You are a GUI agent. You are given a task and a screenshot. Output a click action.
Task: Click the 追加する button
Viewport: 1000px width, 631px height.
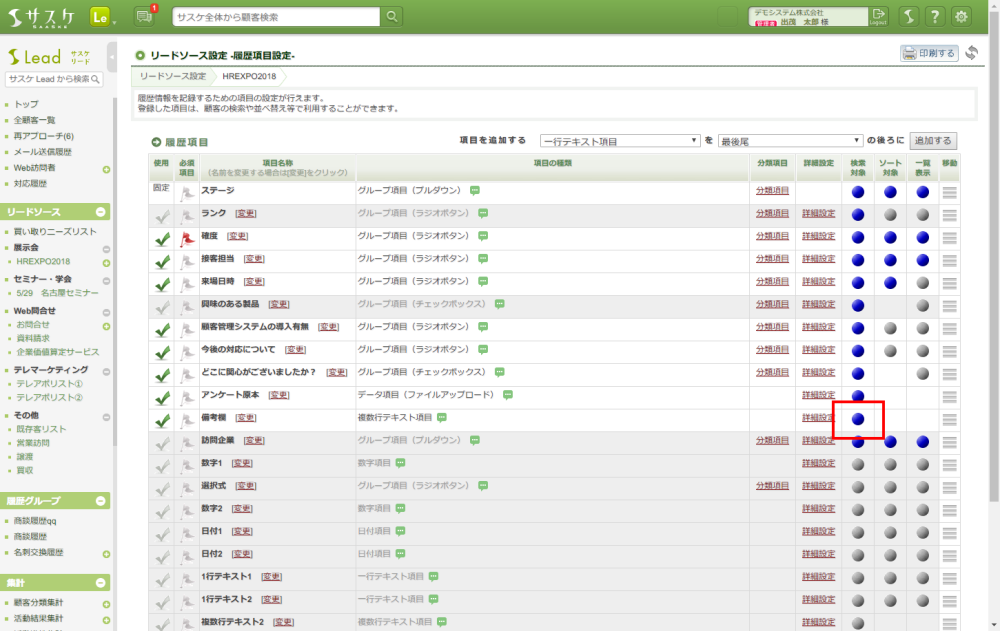click(932, 141)
